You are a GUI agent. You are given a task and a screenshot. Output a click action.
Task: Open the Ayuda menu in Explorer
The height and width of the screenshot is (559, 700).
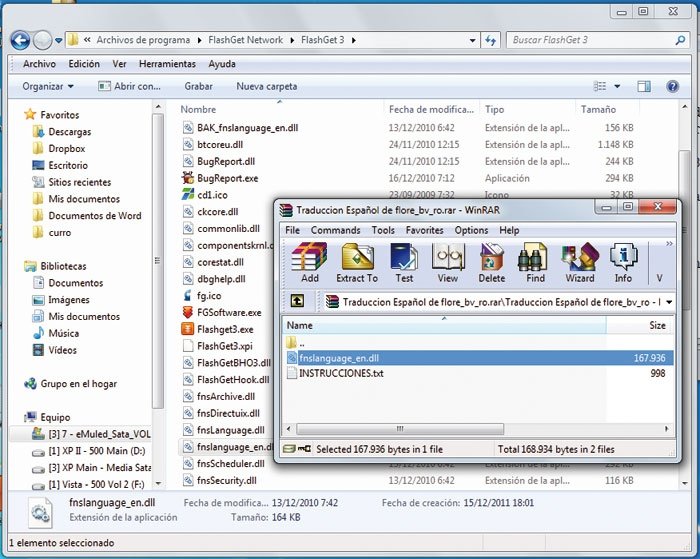(222, 64)
